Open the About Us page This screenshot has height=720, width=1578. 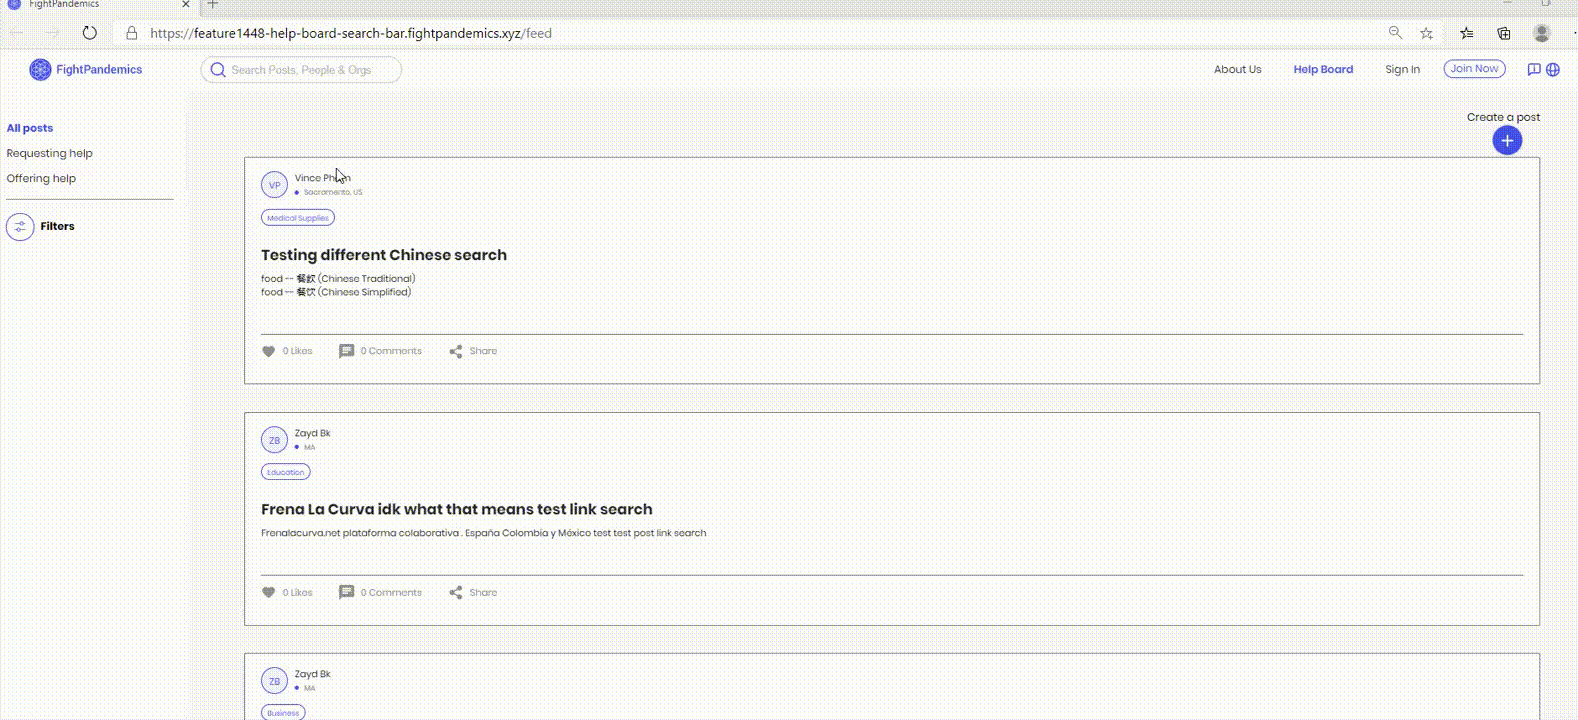(x=1237, y=69)
